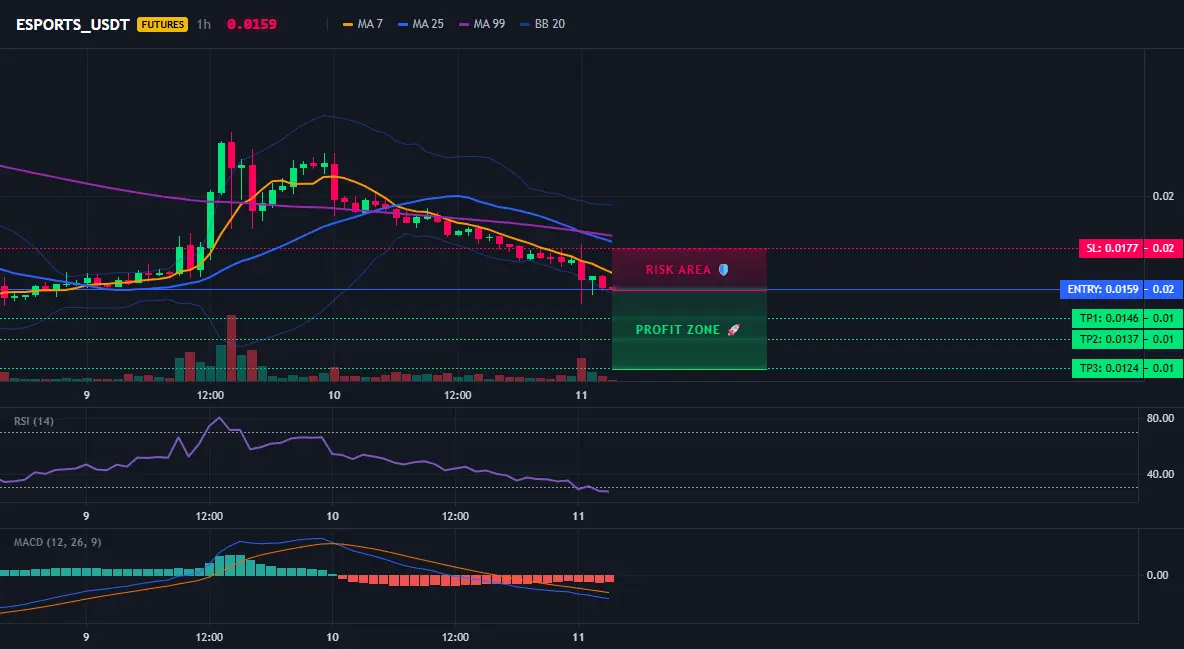Click the ENTRY: 0.0159 price label
The width and height of the screenshot is (1184, 649).
(x=1102, y=289)
